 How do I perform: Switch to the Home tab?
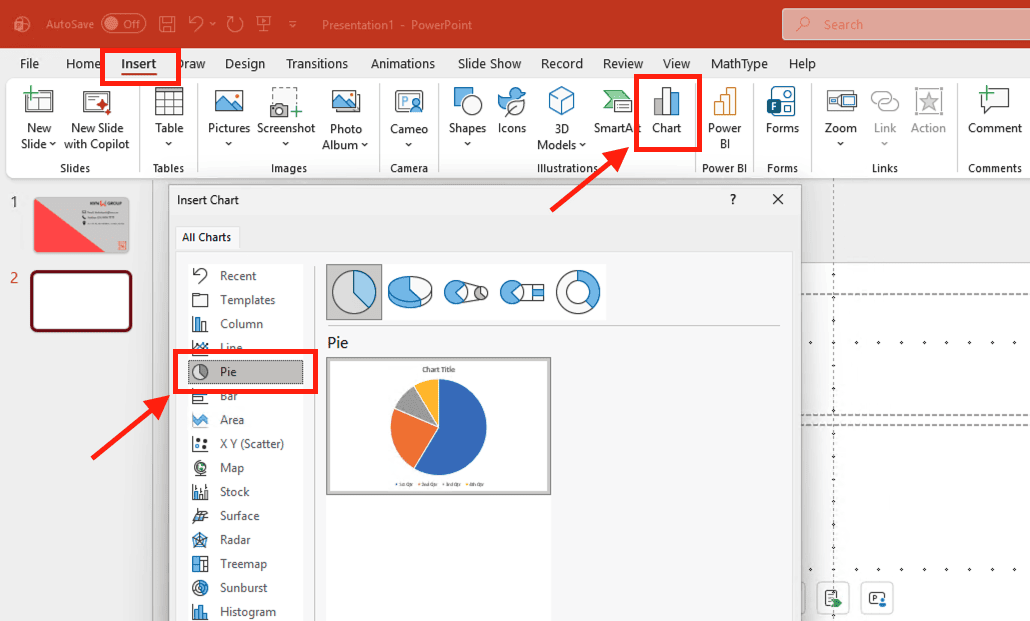point(82,64)
